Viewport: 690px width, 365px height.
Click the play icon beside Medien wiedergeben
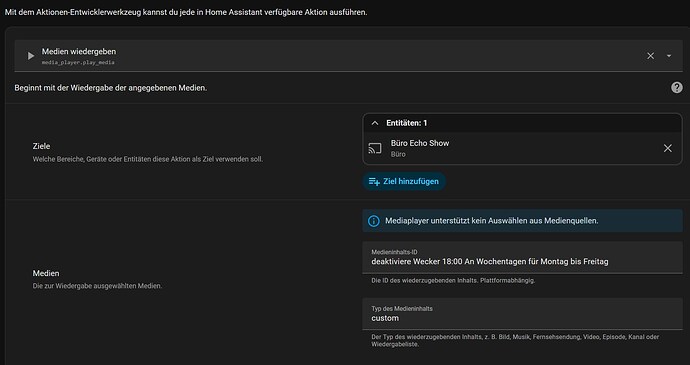31,56
